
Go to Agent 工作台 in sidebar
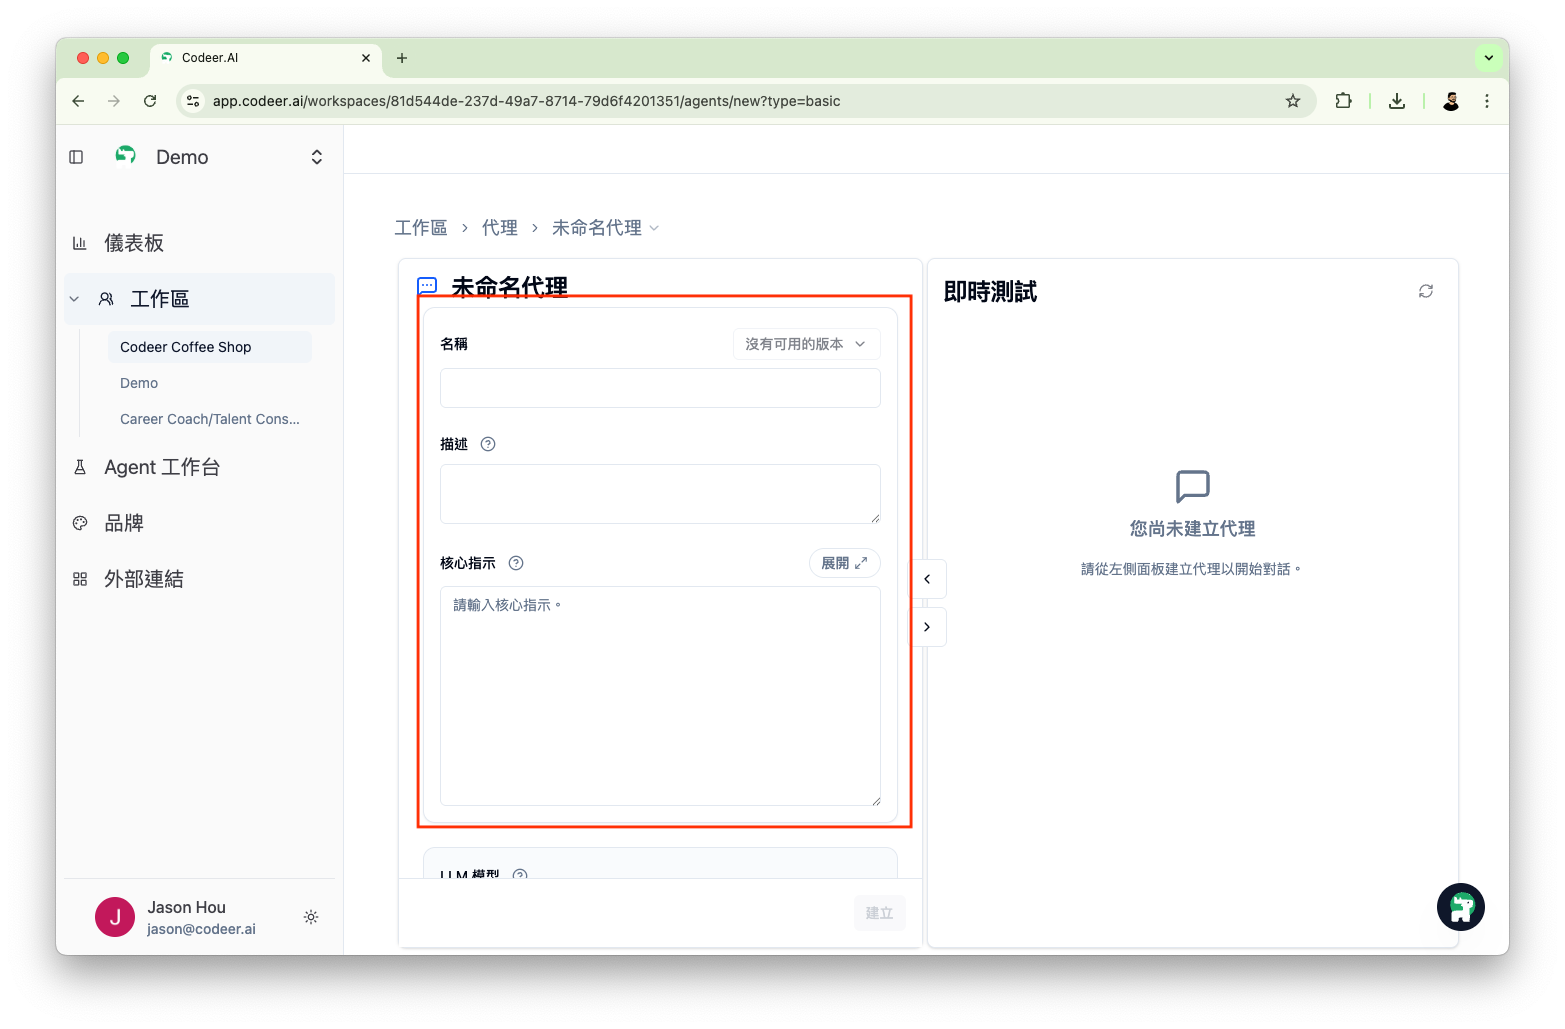coord(162,467)
